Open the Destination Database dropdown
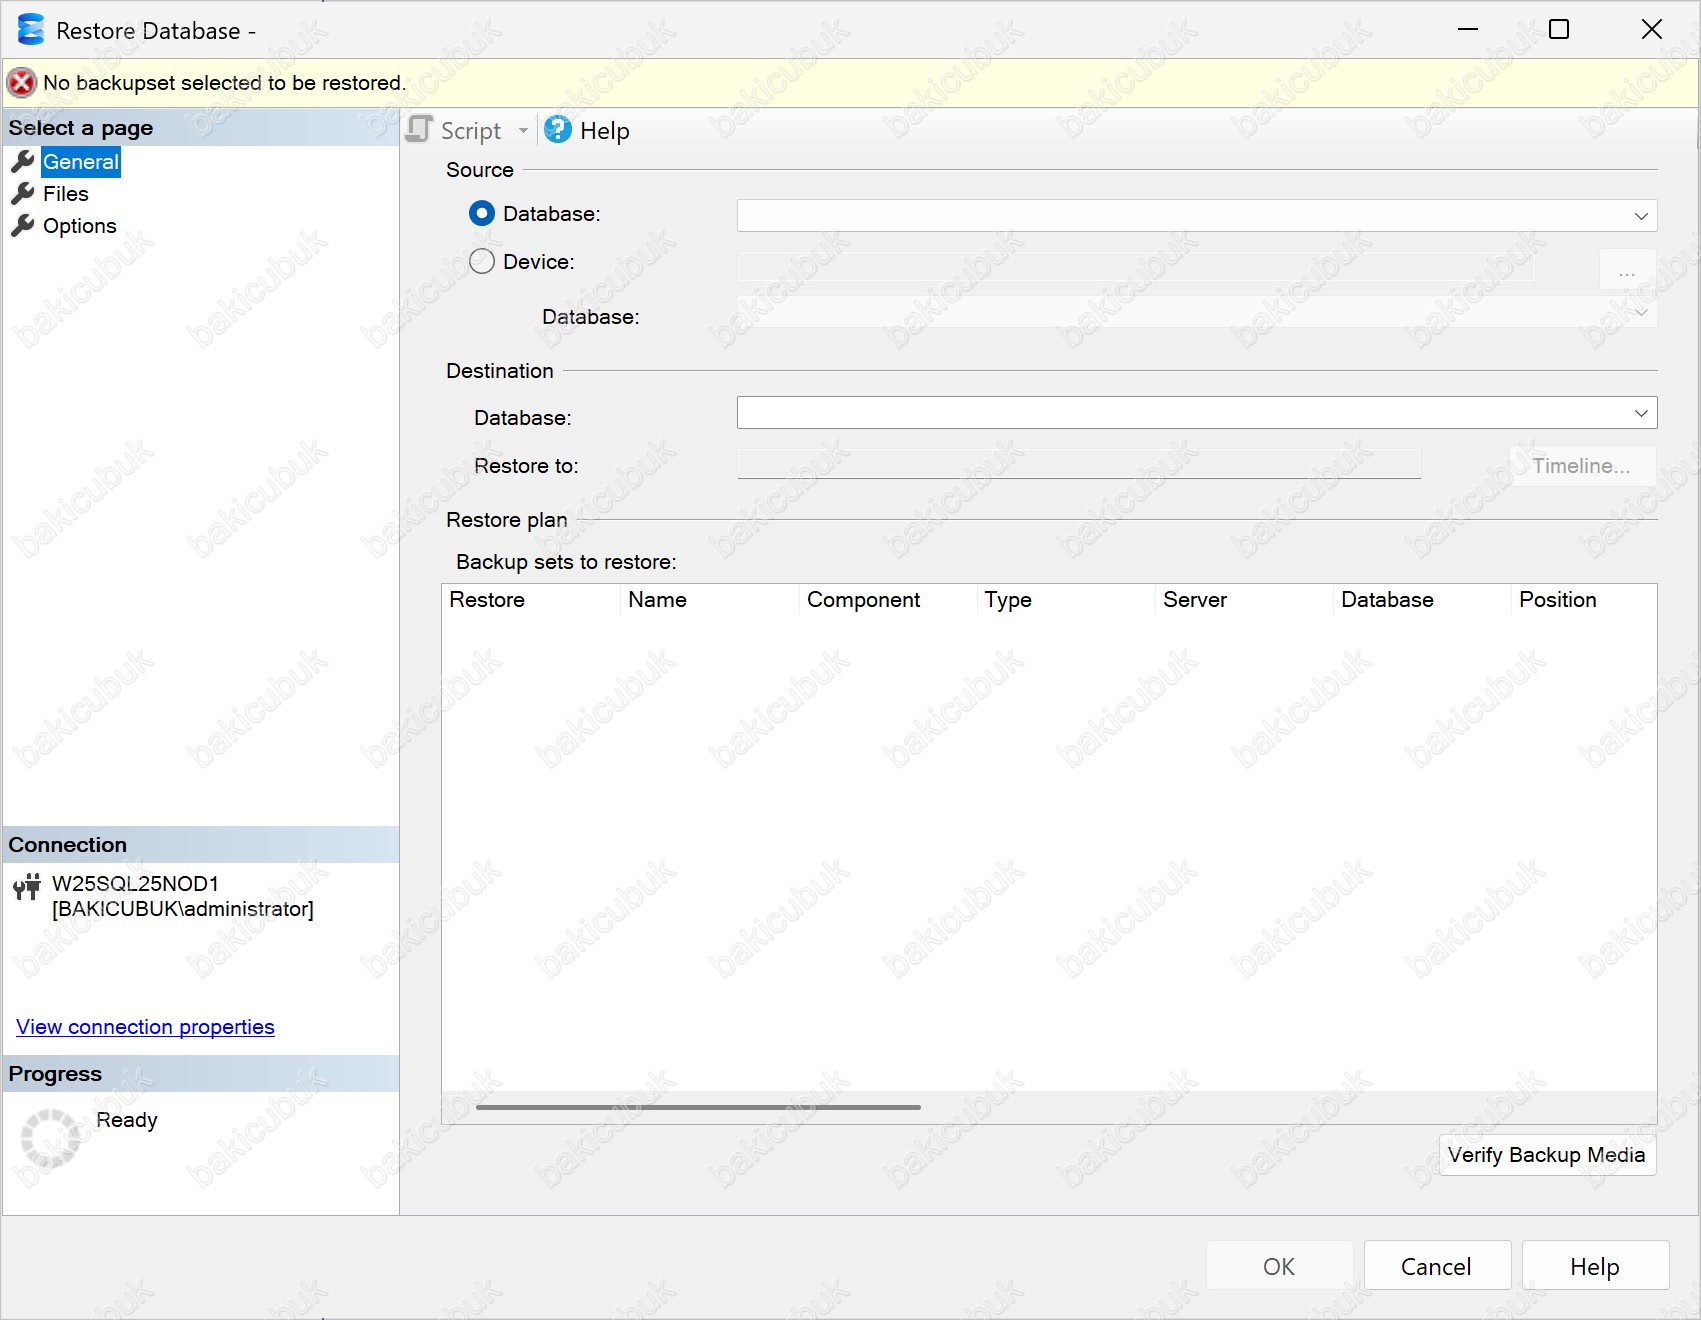 click(x=1640, y=413)
